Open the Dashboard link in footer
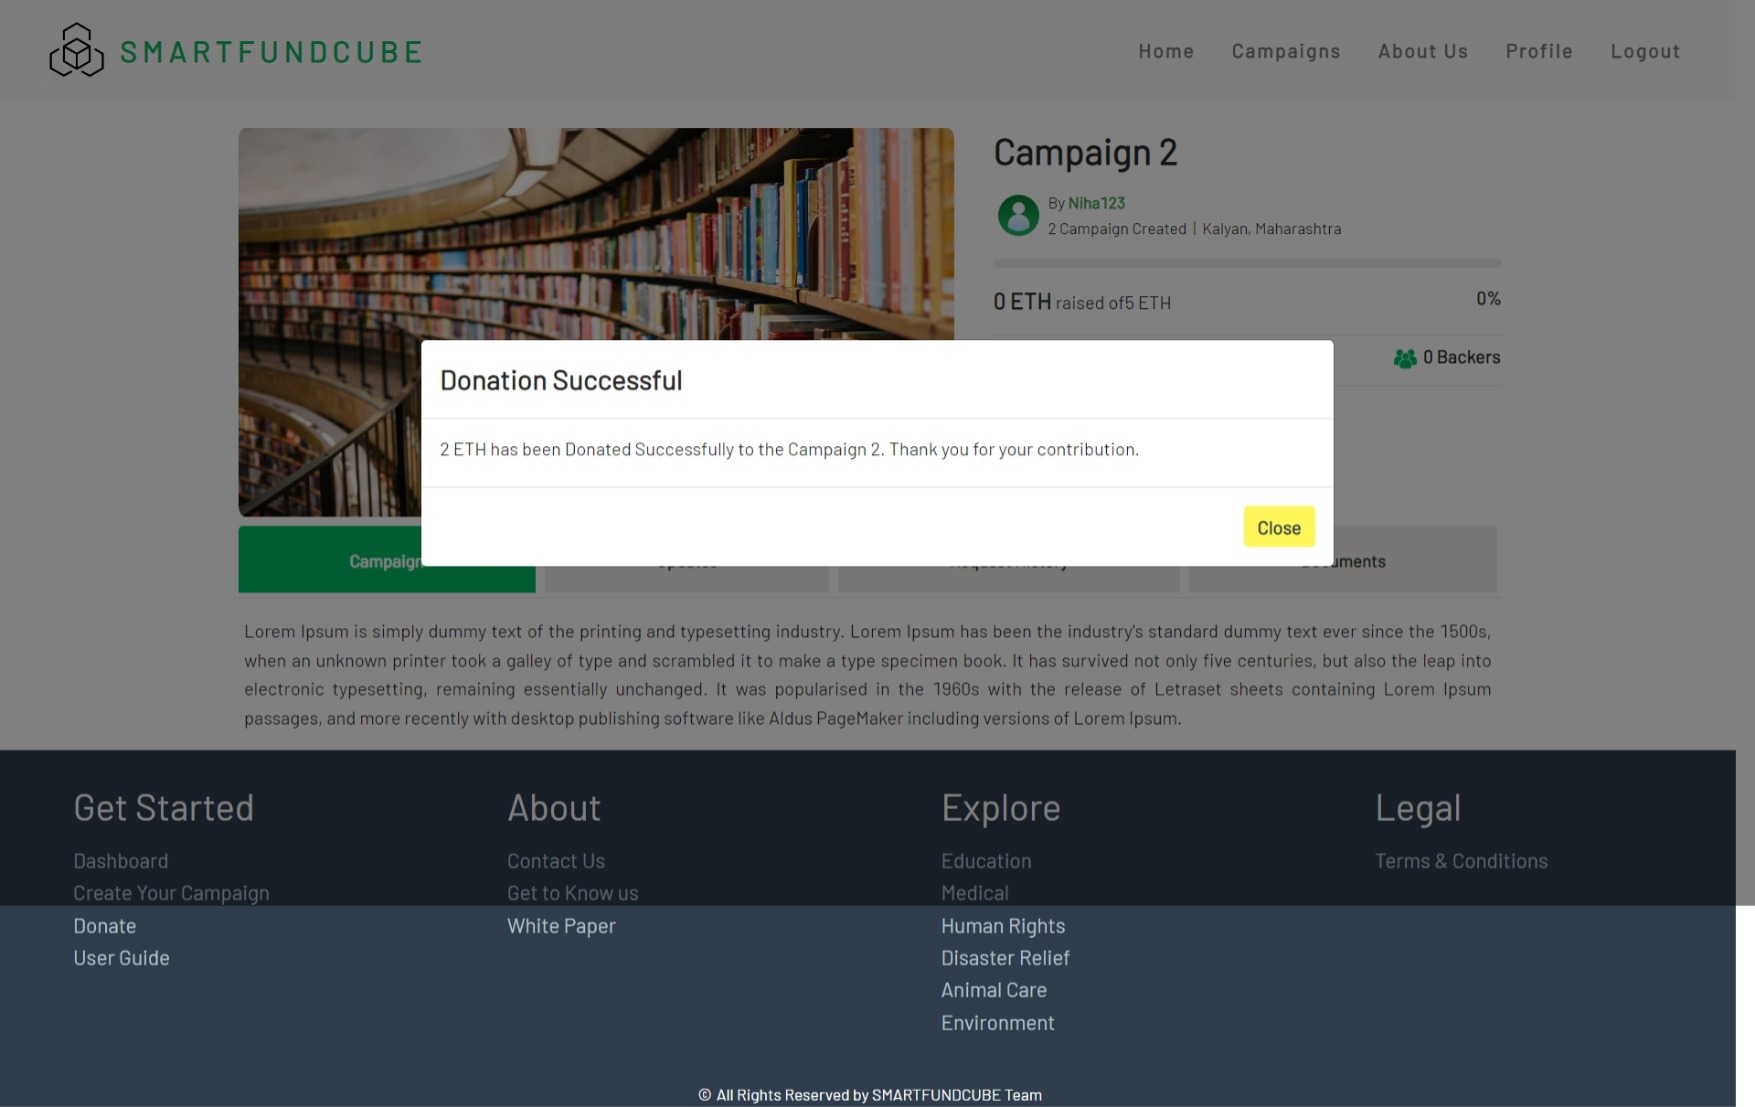 (120, 860)
